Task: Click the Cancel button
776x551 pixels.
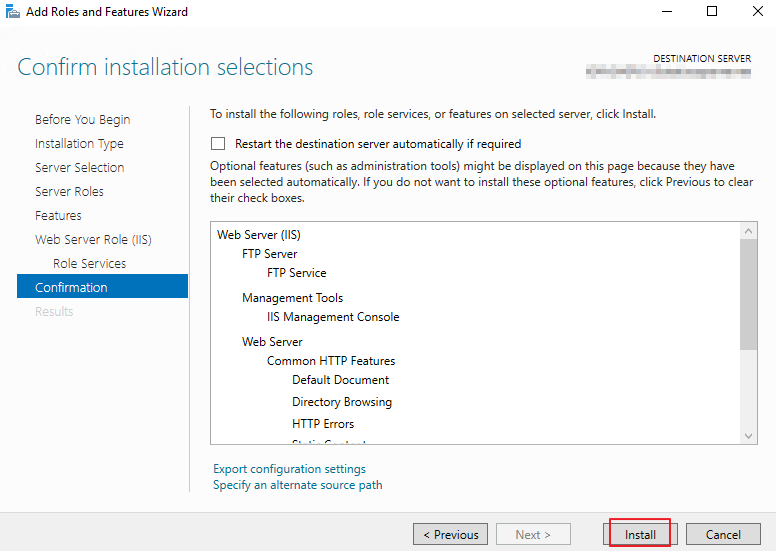Action: coord(723,534)
